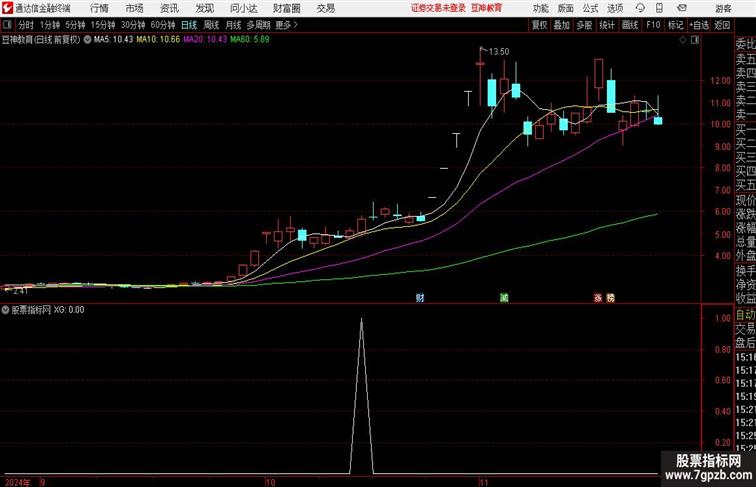
Task: Switch to the 30分钟 period tab
Action: click(133, 25)
